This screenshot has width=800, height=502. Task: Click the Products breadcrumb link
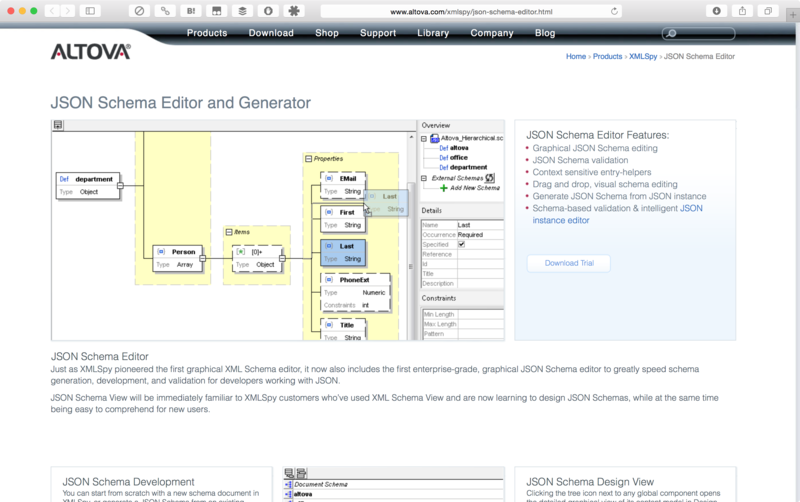tap(607, 57)
